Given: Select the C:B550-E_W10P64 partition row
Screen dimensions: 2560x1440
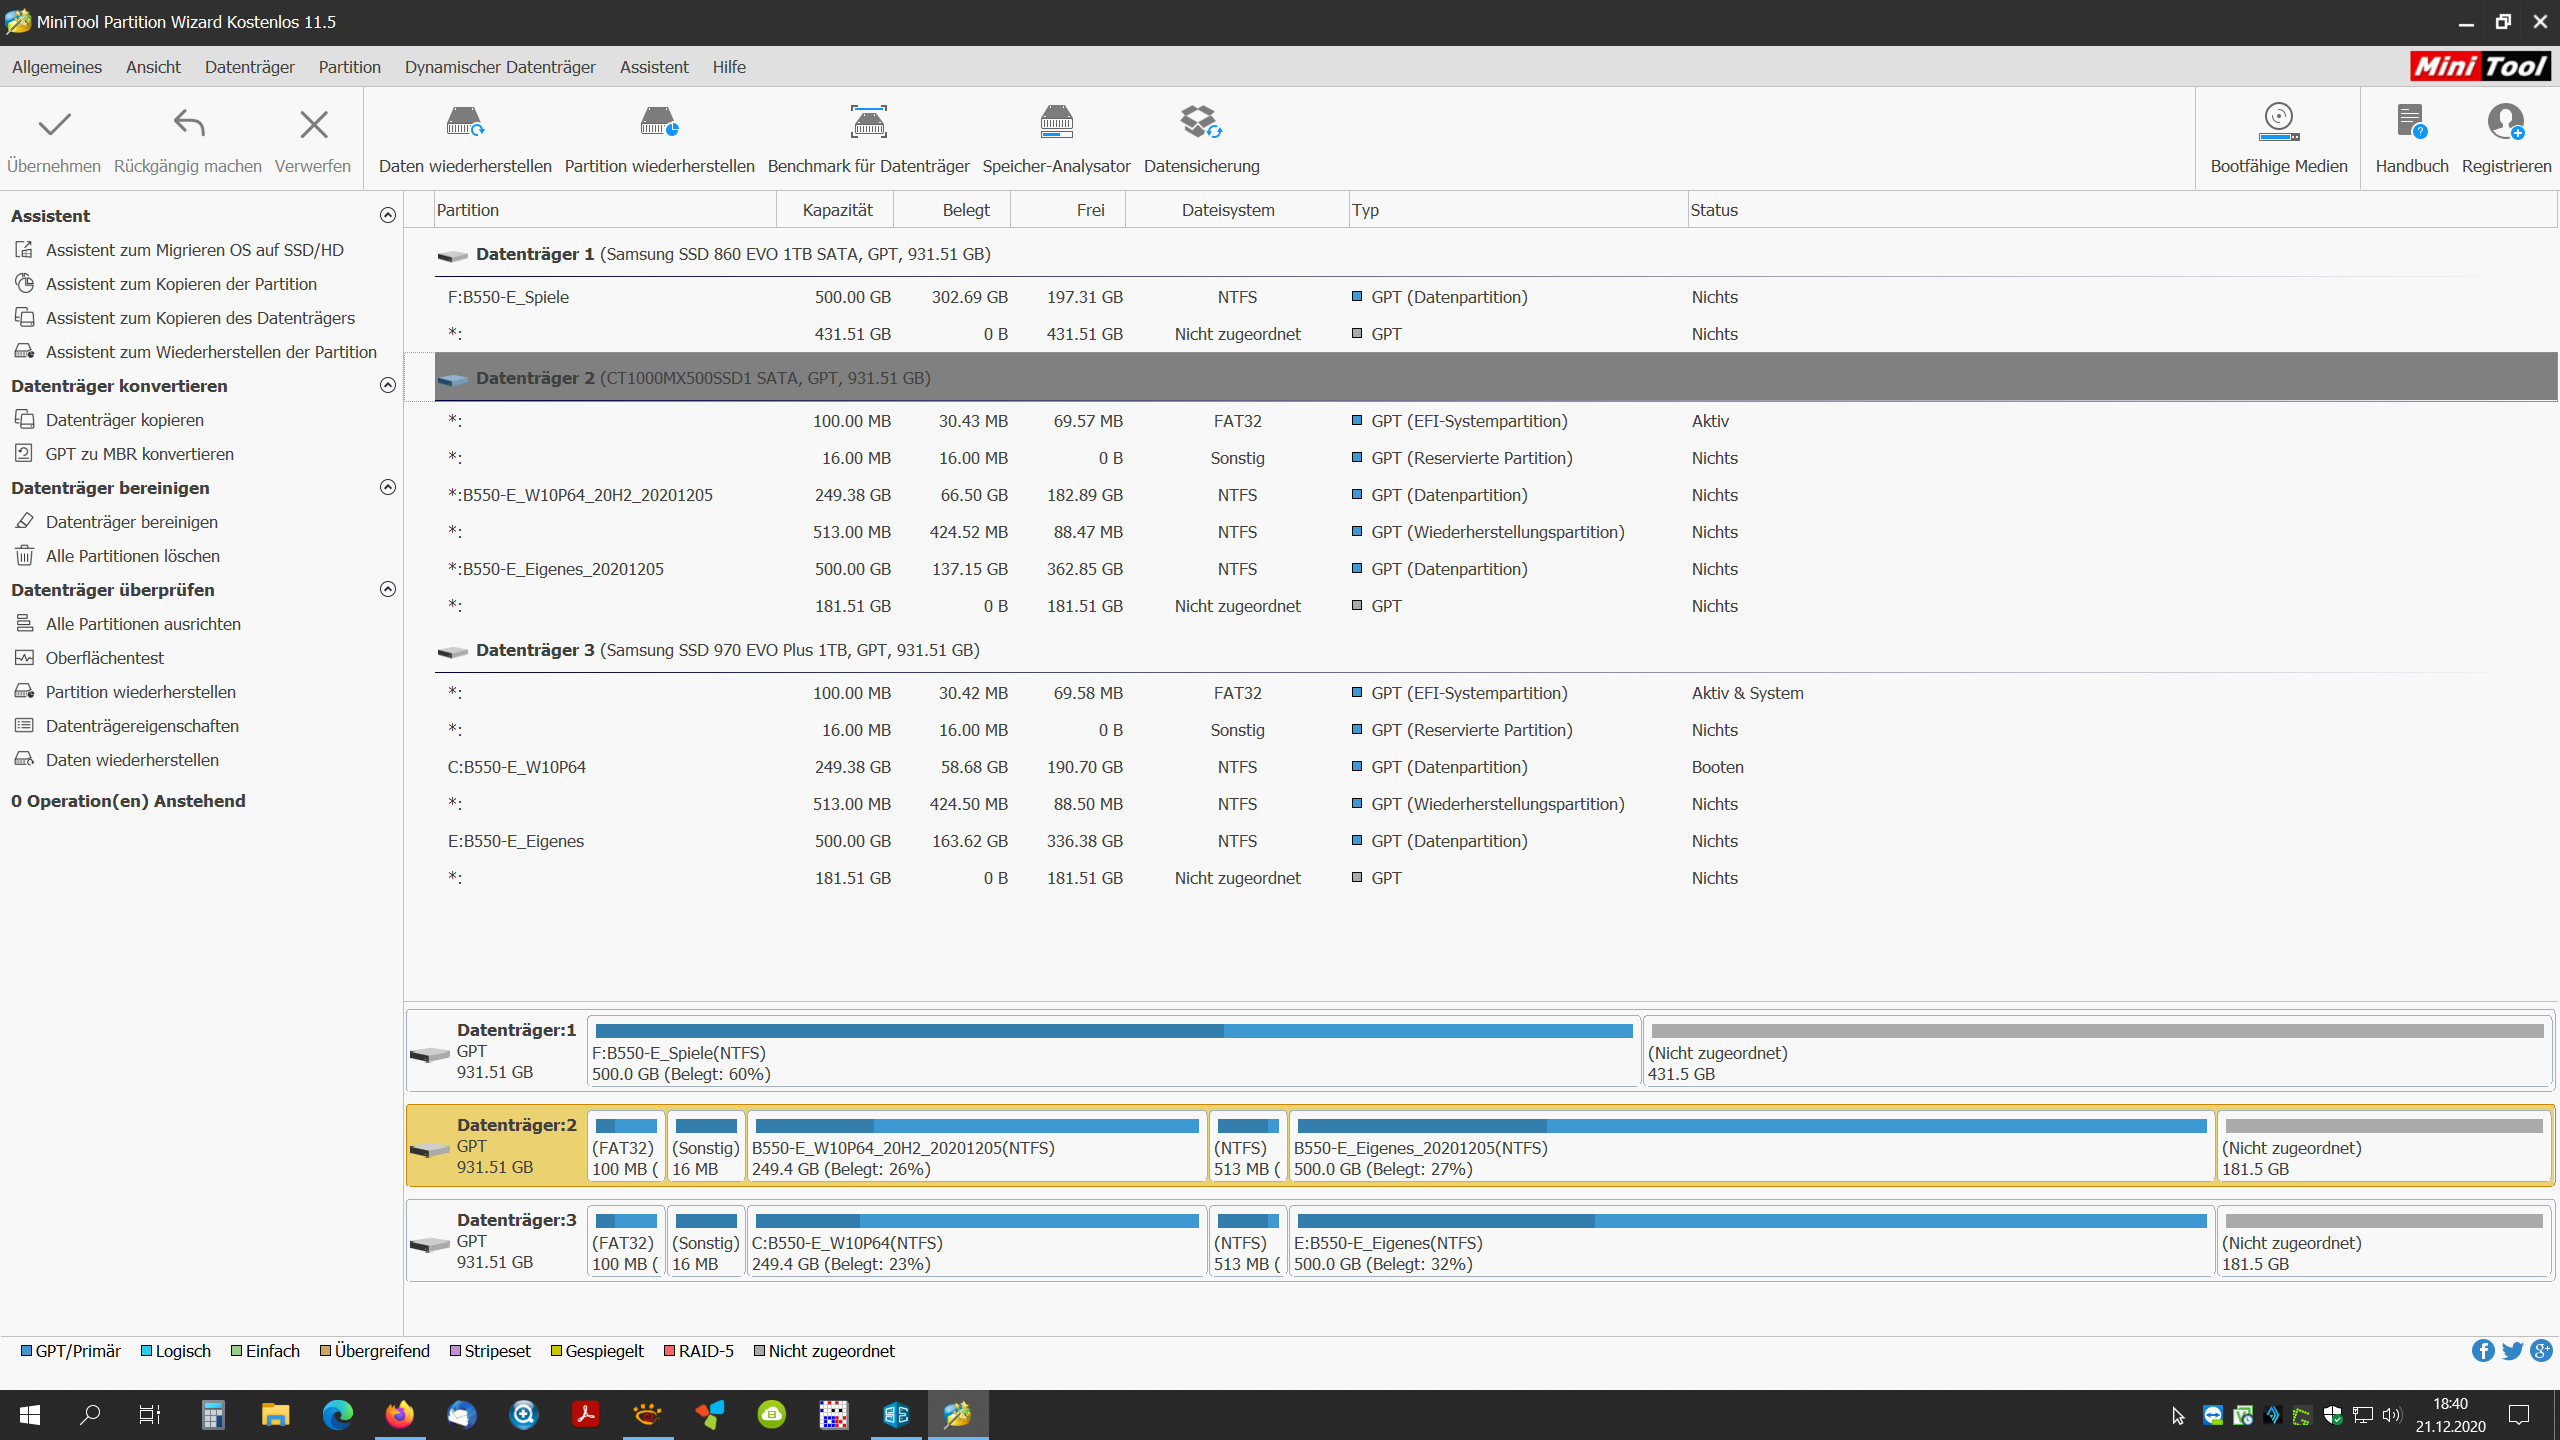Looking at the screenshot, I should click(x=517, y=767).
